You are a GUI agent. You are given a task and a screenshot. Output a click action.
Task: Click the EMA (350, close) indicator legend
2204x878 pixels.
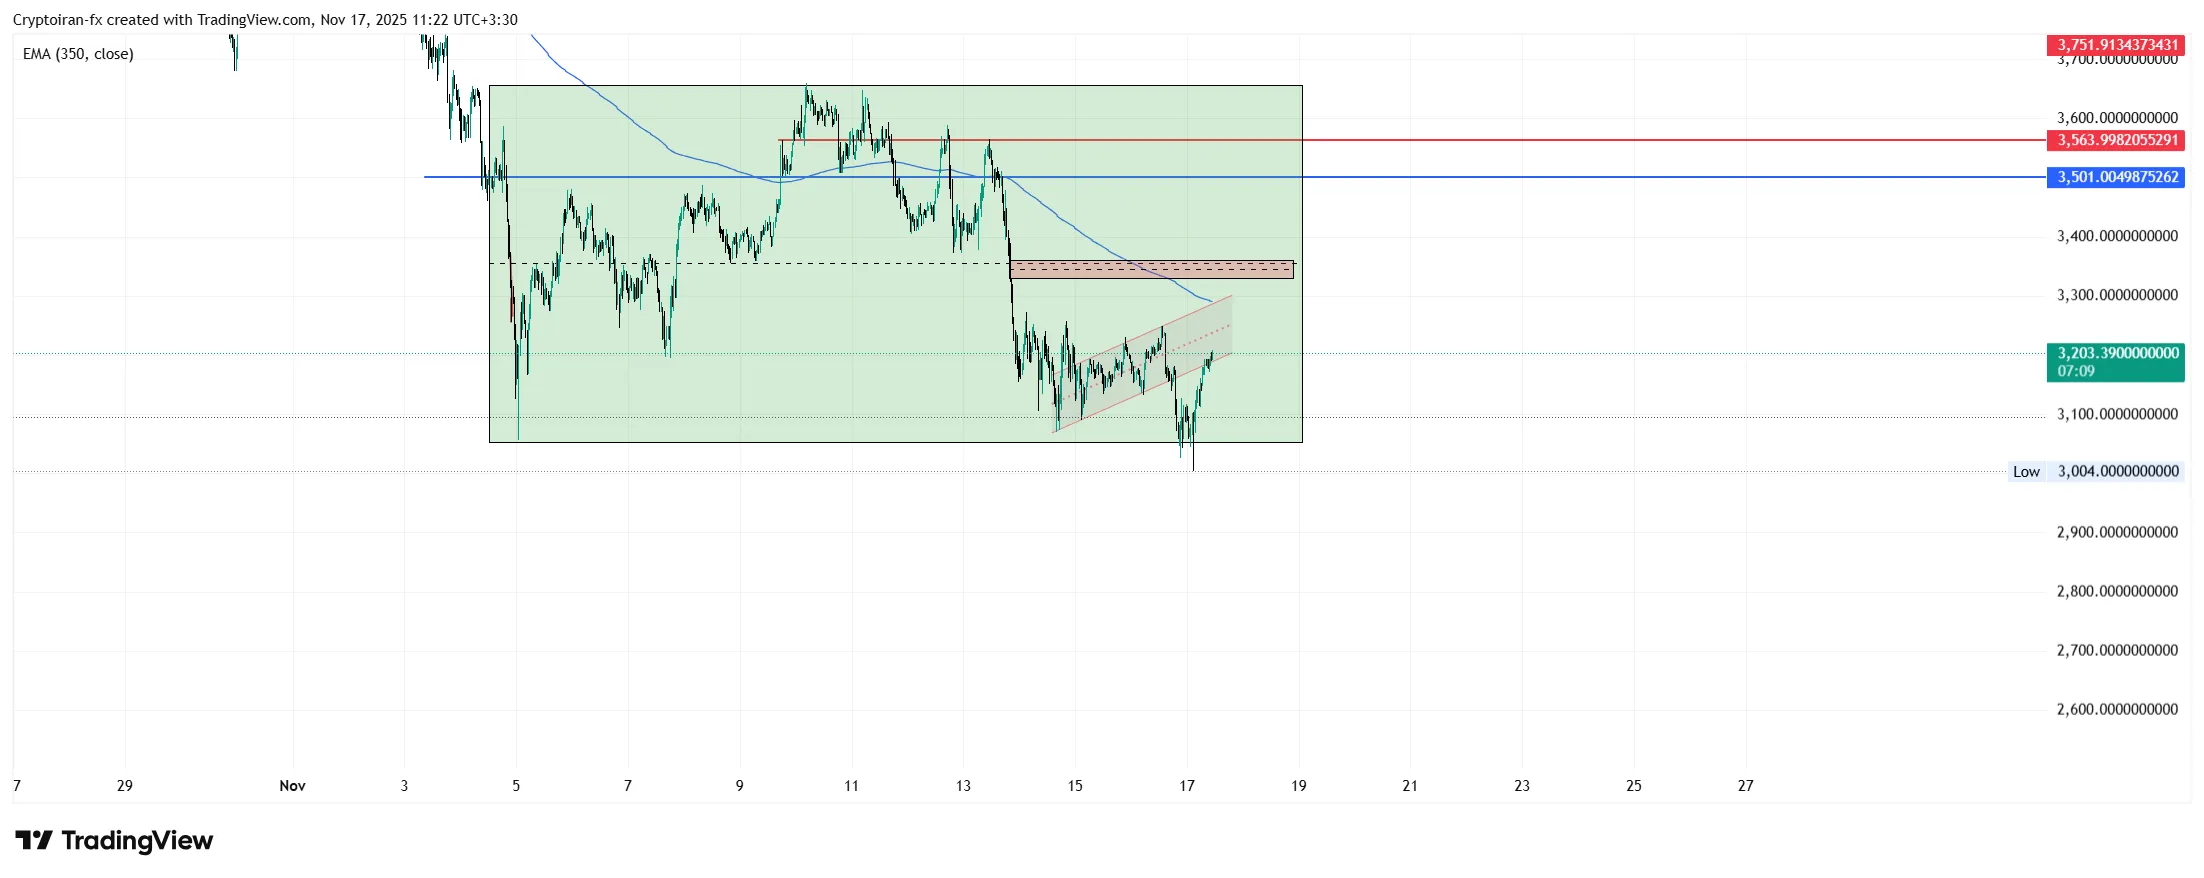(x=78, y=54)
